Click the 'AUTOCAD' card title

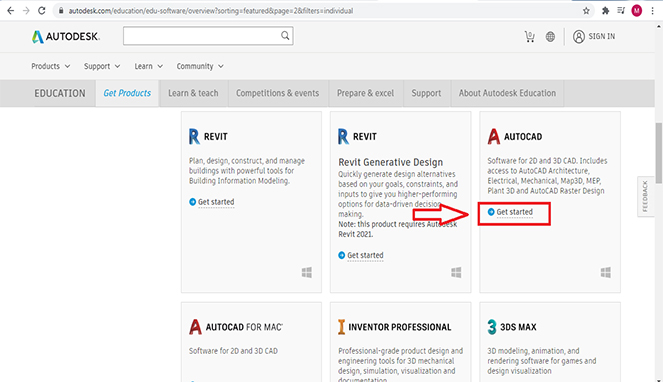tap(523, 137)
